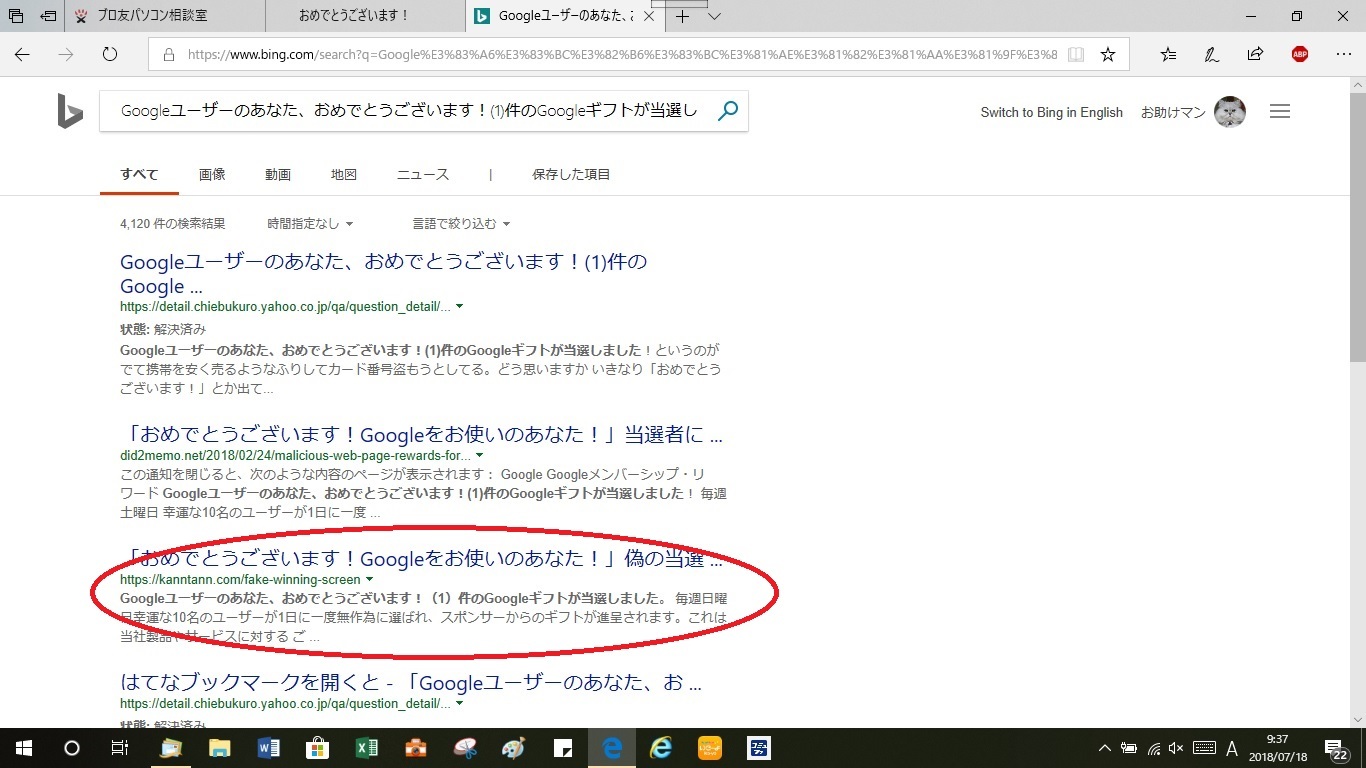
Task: Show tab previews chevron
Action: 714,16
